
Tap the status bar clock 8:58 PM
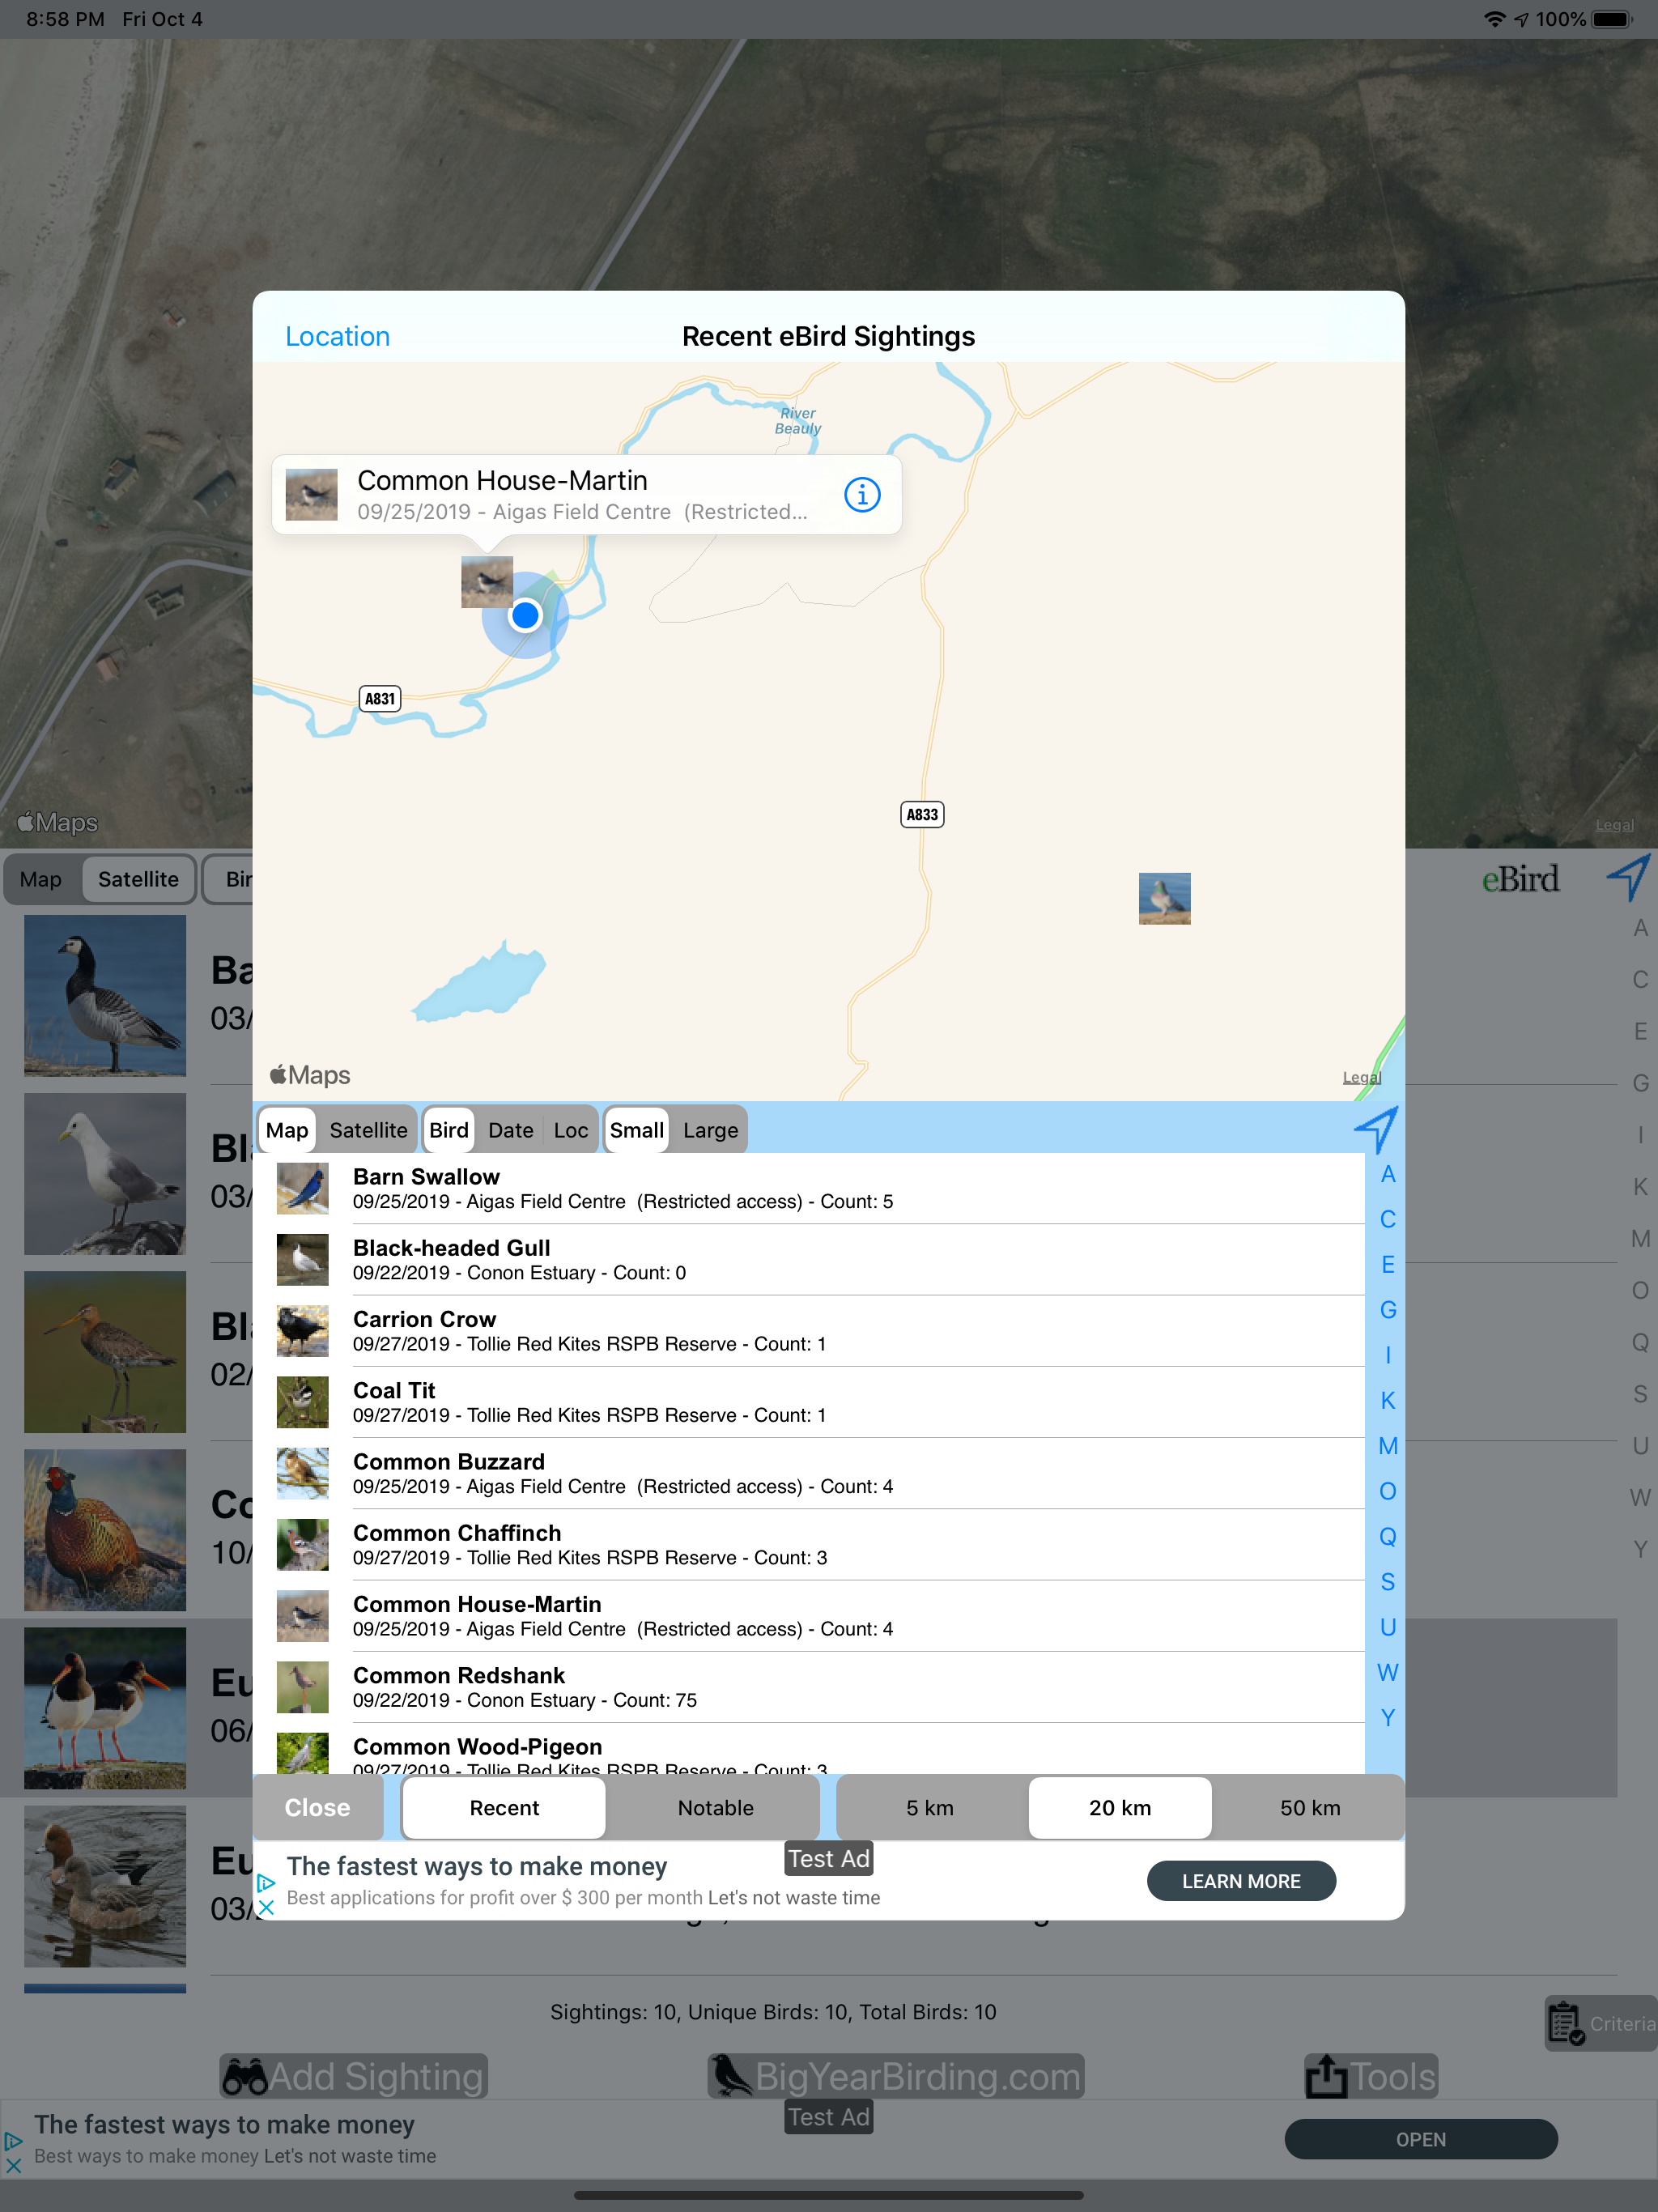pyautogui.click(x=65, y=19)
